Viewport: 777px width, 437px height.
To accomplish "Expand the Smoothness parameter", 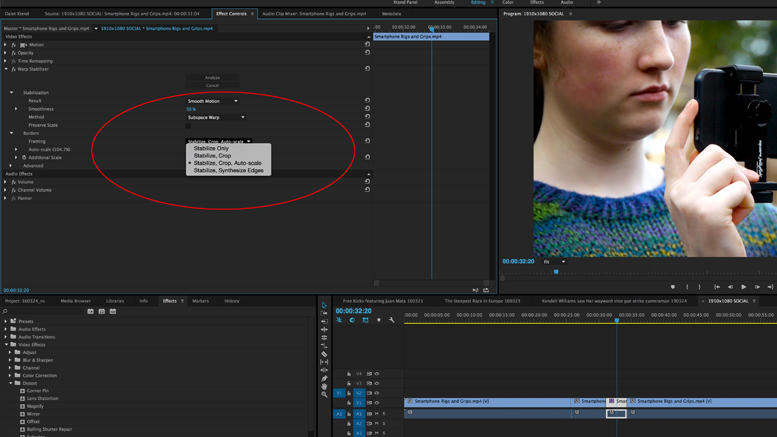I will click(x=16, y=109).
